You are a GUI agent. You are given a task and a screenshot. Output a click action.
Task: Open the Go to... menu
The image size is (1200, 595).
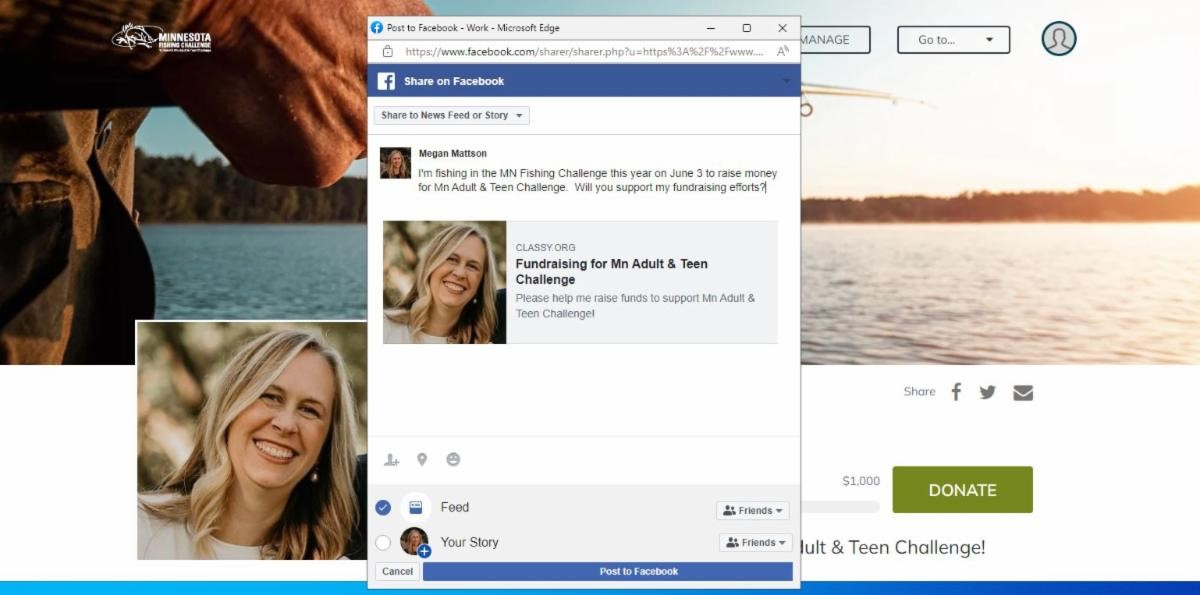coord(953,40)
